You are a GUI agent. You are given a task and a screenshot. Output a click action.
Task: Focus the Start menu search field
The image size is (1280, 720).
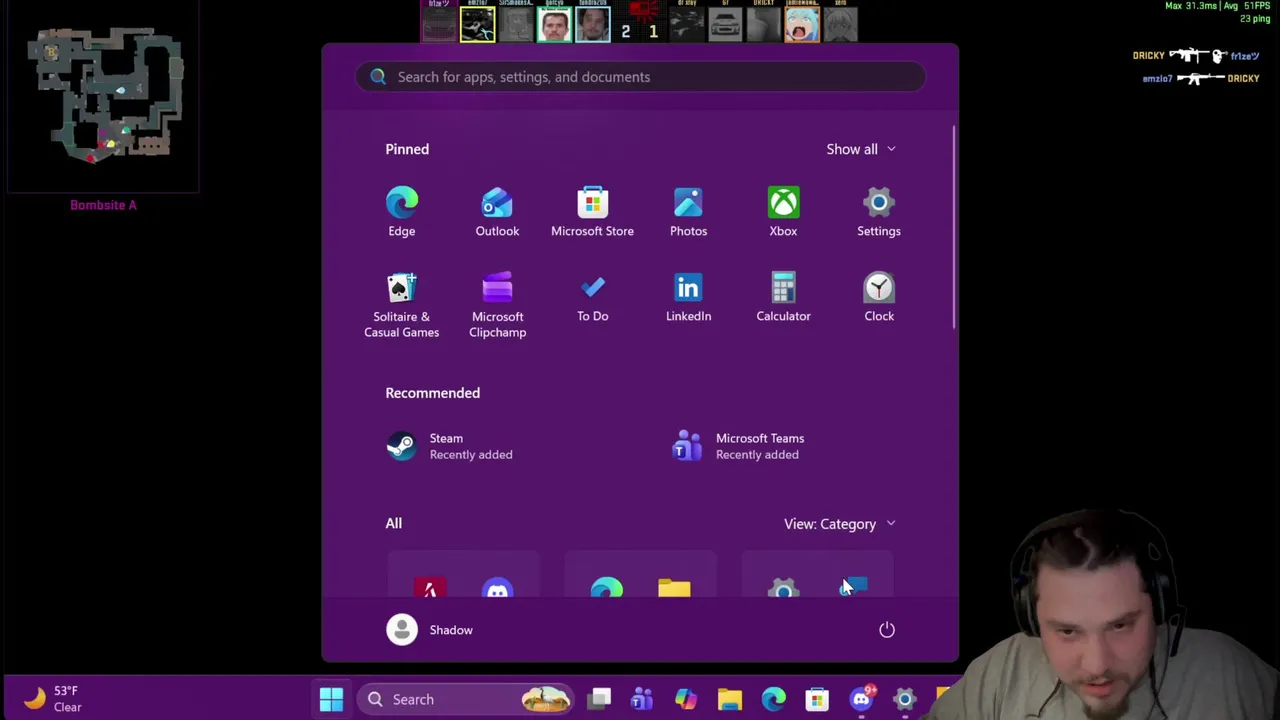[640, 77]
